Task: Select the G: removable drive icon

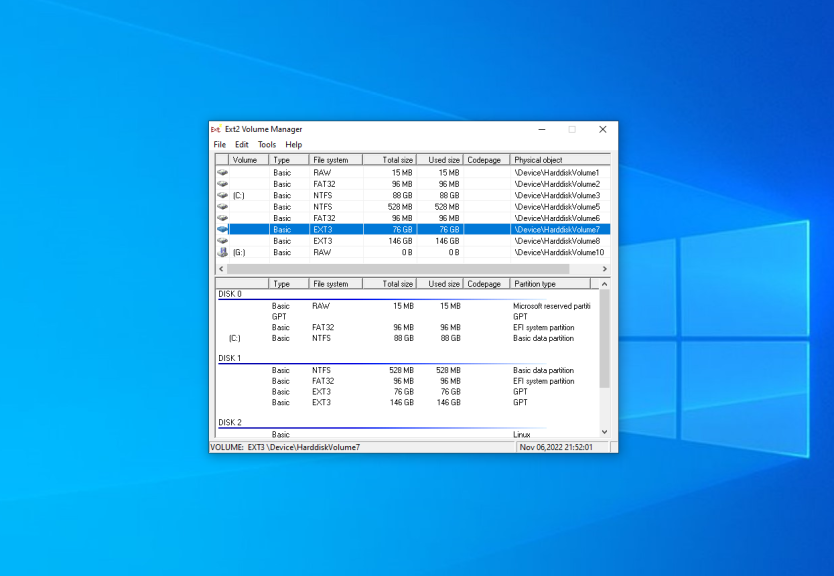Action: point(222,253)
